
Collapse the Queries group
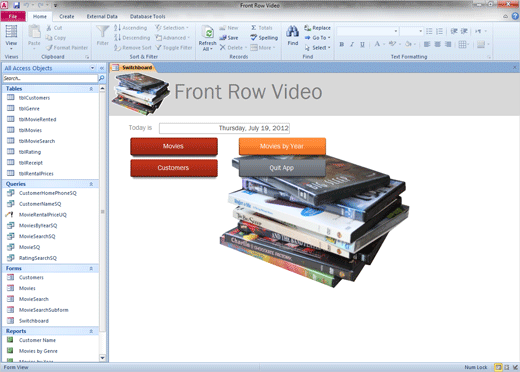tap(91, 184)
